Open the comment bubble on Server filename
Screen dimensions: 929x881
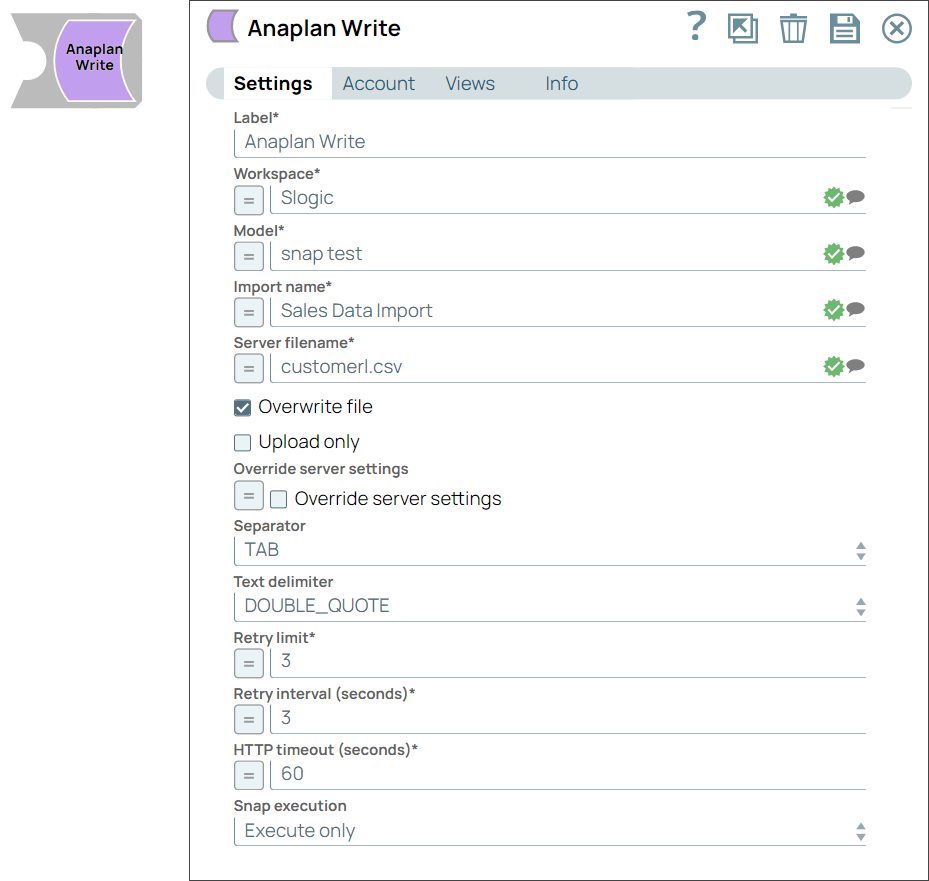coord(855,366)
